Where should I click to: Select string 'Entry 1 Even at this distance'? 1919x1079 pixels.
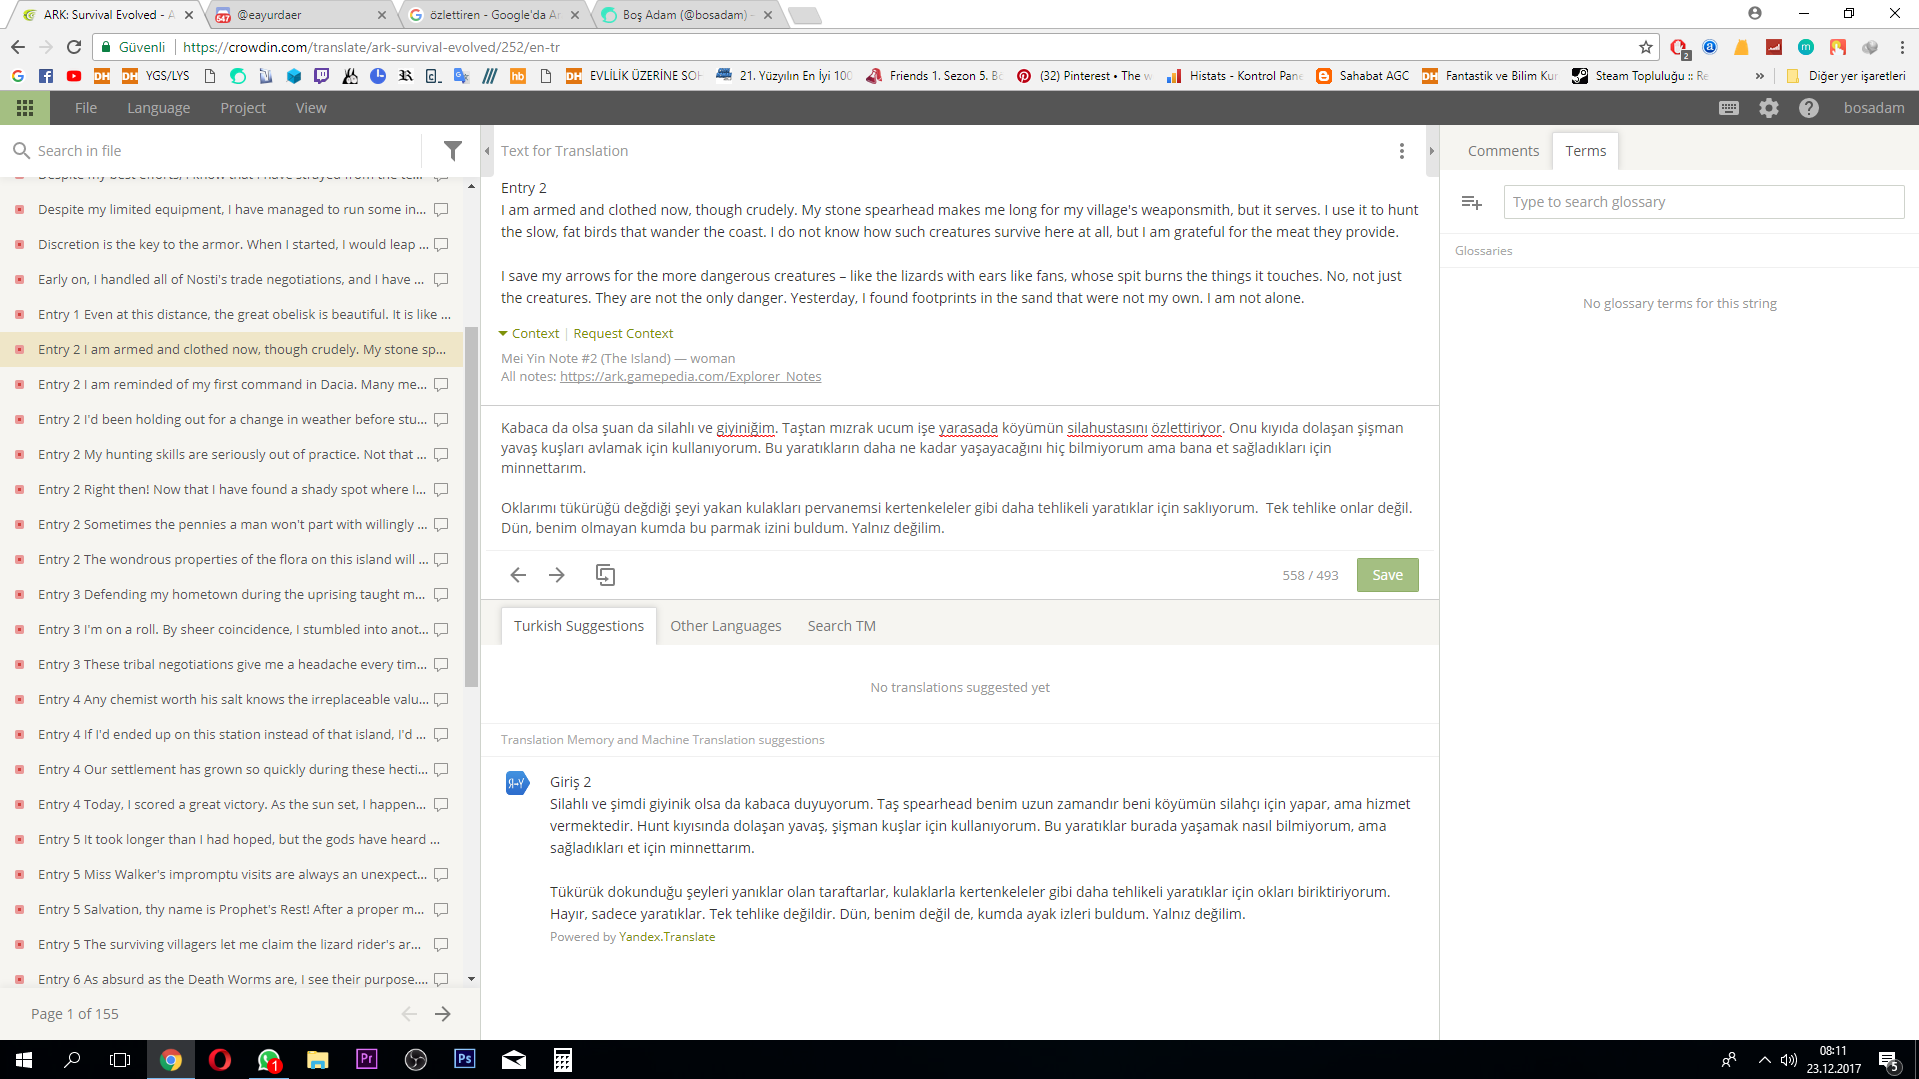232,314
